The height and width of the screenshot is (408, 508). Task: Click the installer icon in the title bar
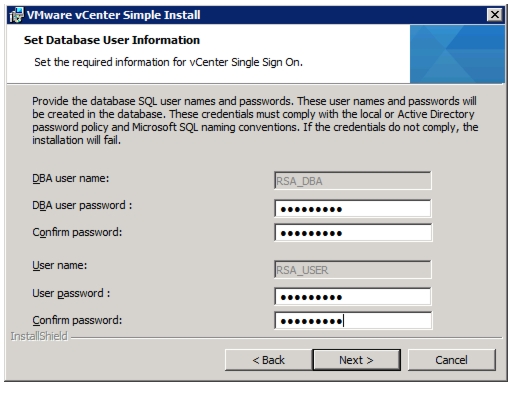[16, 15]
